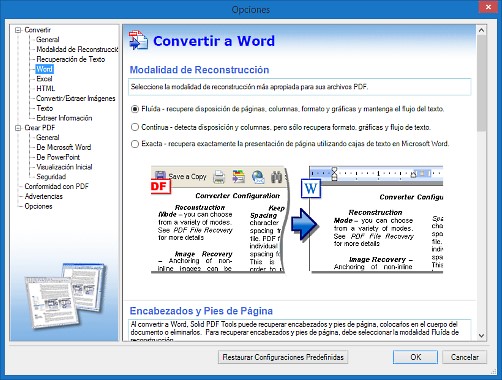Screen dimensions: 502x380
Task: Click the PDF to Word preview image
Action: point(297,219)
